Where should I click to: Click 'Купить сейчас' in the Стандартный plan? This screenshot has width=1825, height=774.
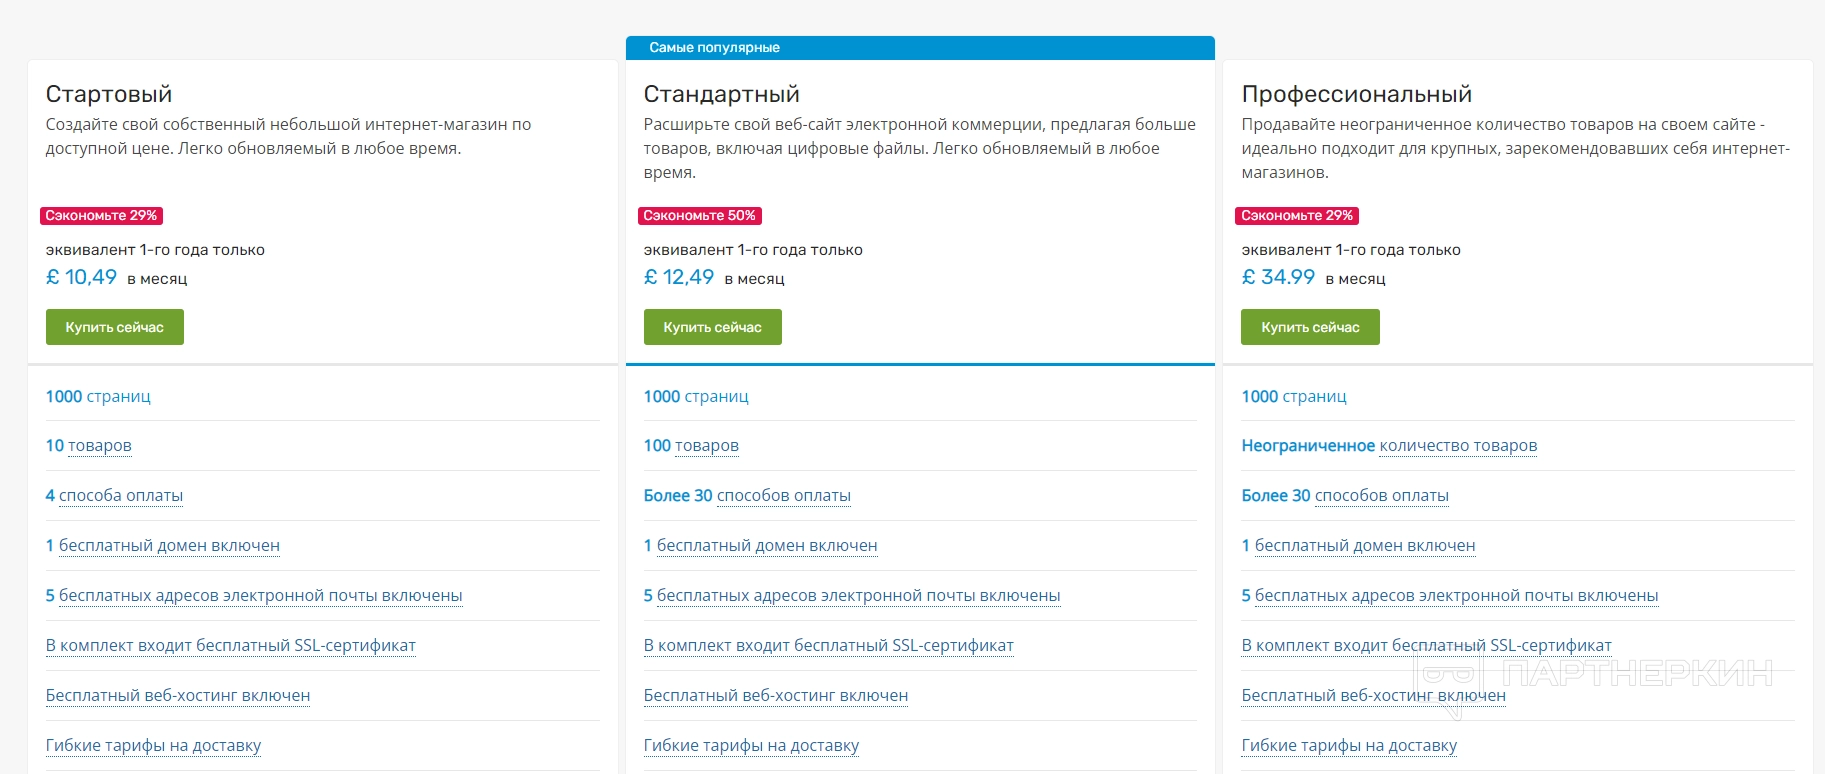(x=712, y=327)
